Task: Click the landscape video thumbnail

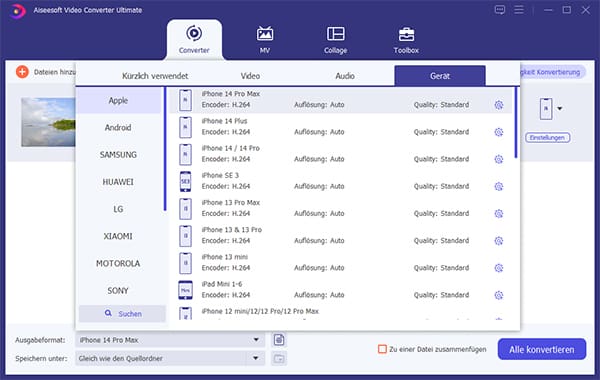Action: pos(48,122)
